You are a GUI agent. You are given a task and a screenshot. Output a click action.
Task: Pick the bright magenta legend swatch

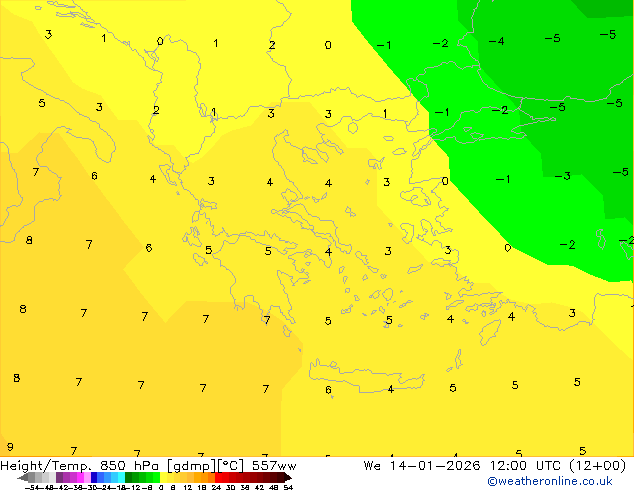click(x=80, y=477)
